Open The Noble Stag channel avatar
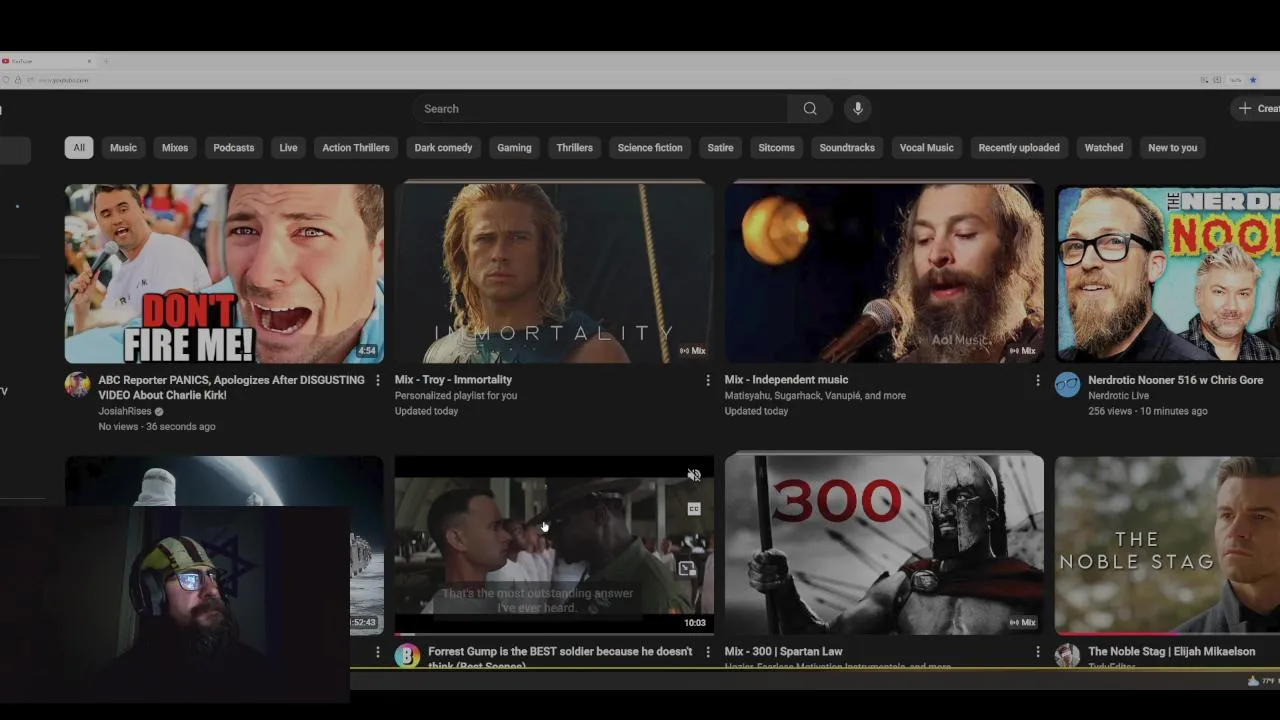This screenshot has height=720, width=1280. pyautogui.click(x=1067, y=656)
